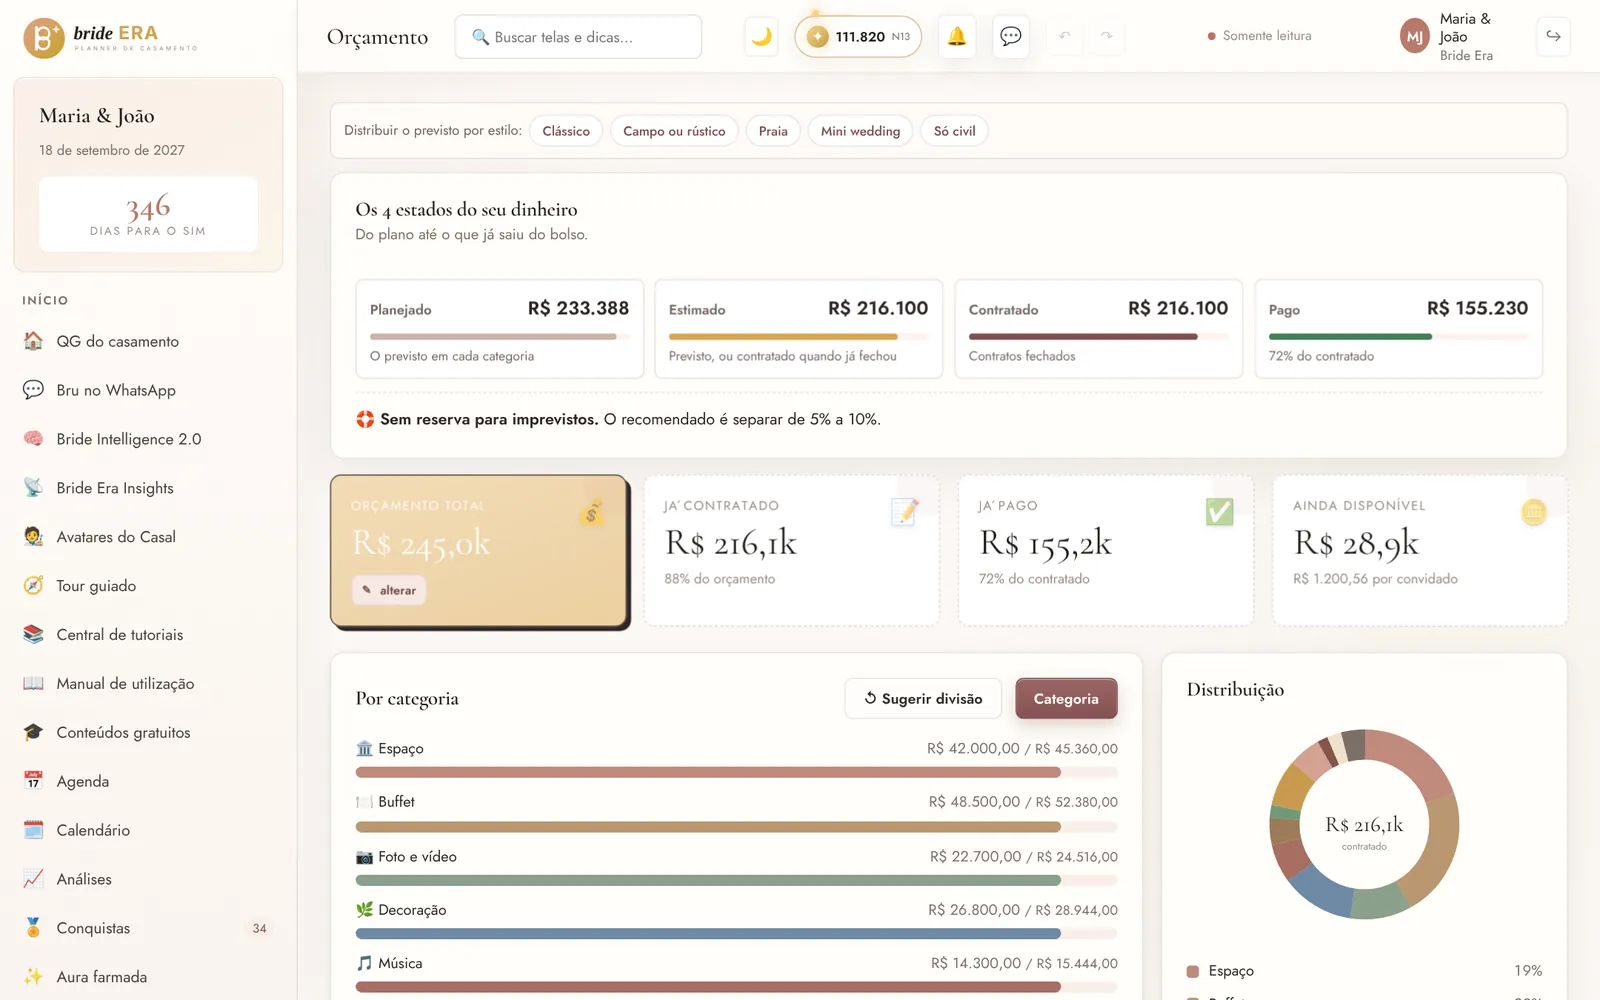Click the Análises chart icon
1600x1000 pixels.
click(33, 879)
